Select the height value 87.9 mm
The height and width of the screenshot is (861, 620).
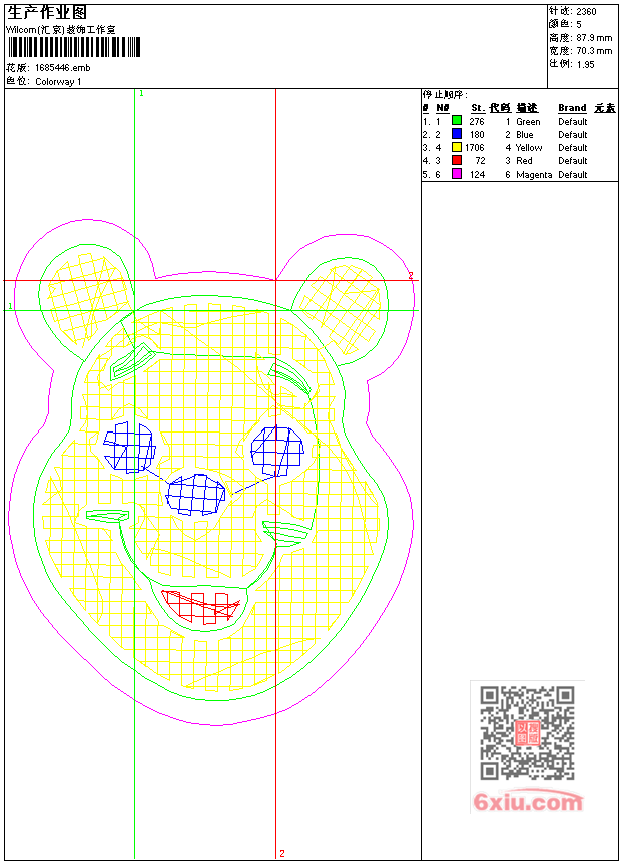pos(594,38)
